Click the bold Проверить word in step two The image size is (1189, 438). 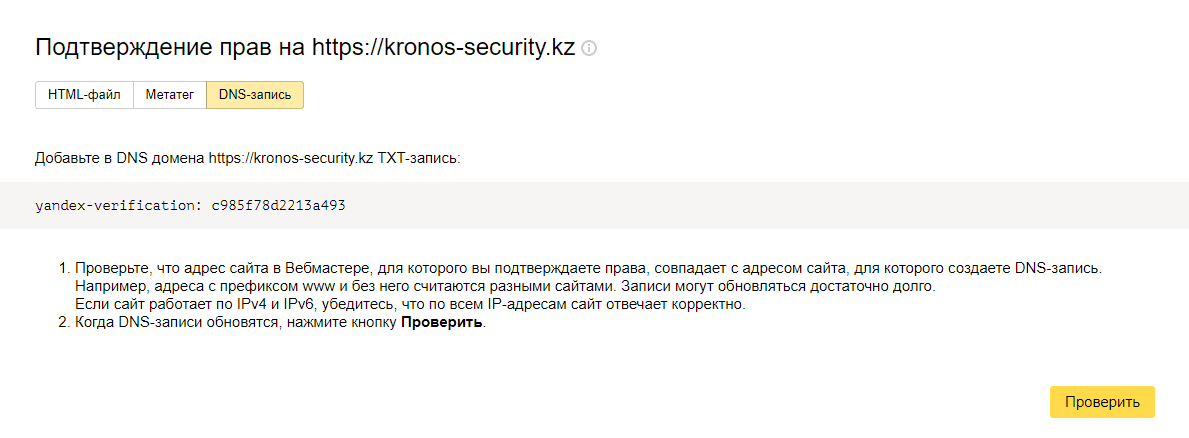coord(441,323)
